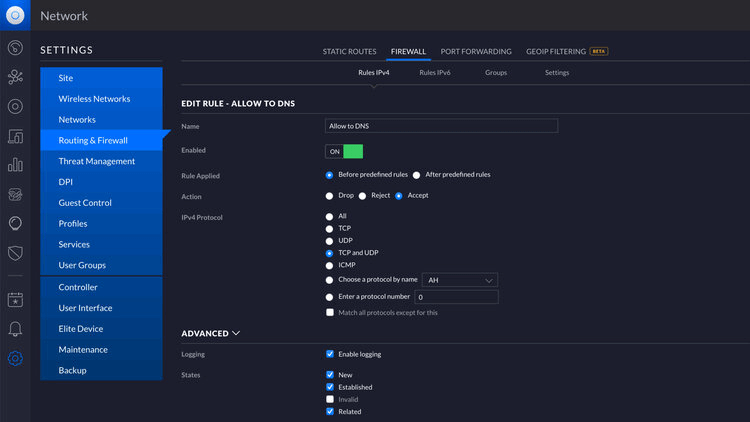
Task: Open the Topology icon in sidebar
Action: pos(15,77)
